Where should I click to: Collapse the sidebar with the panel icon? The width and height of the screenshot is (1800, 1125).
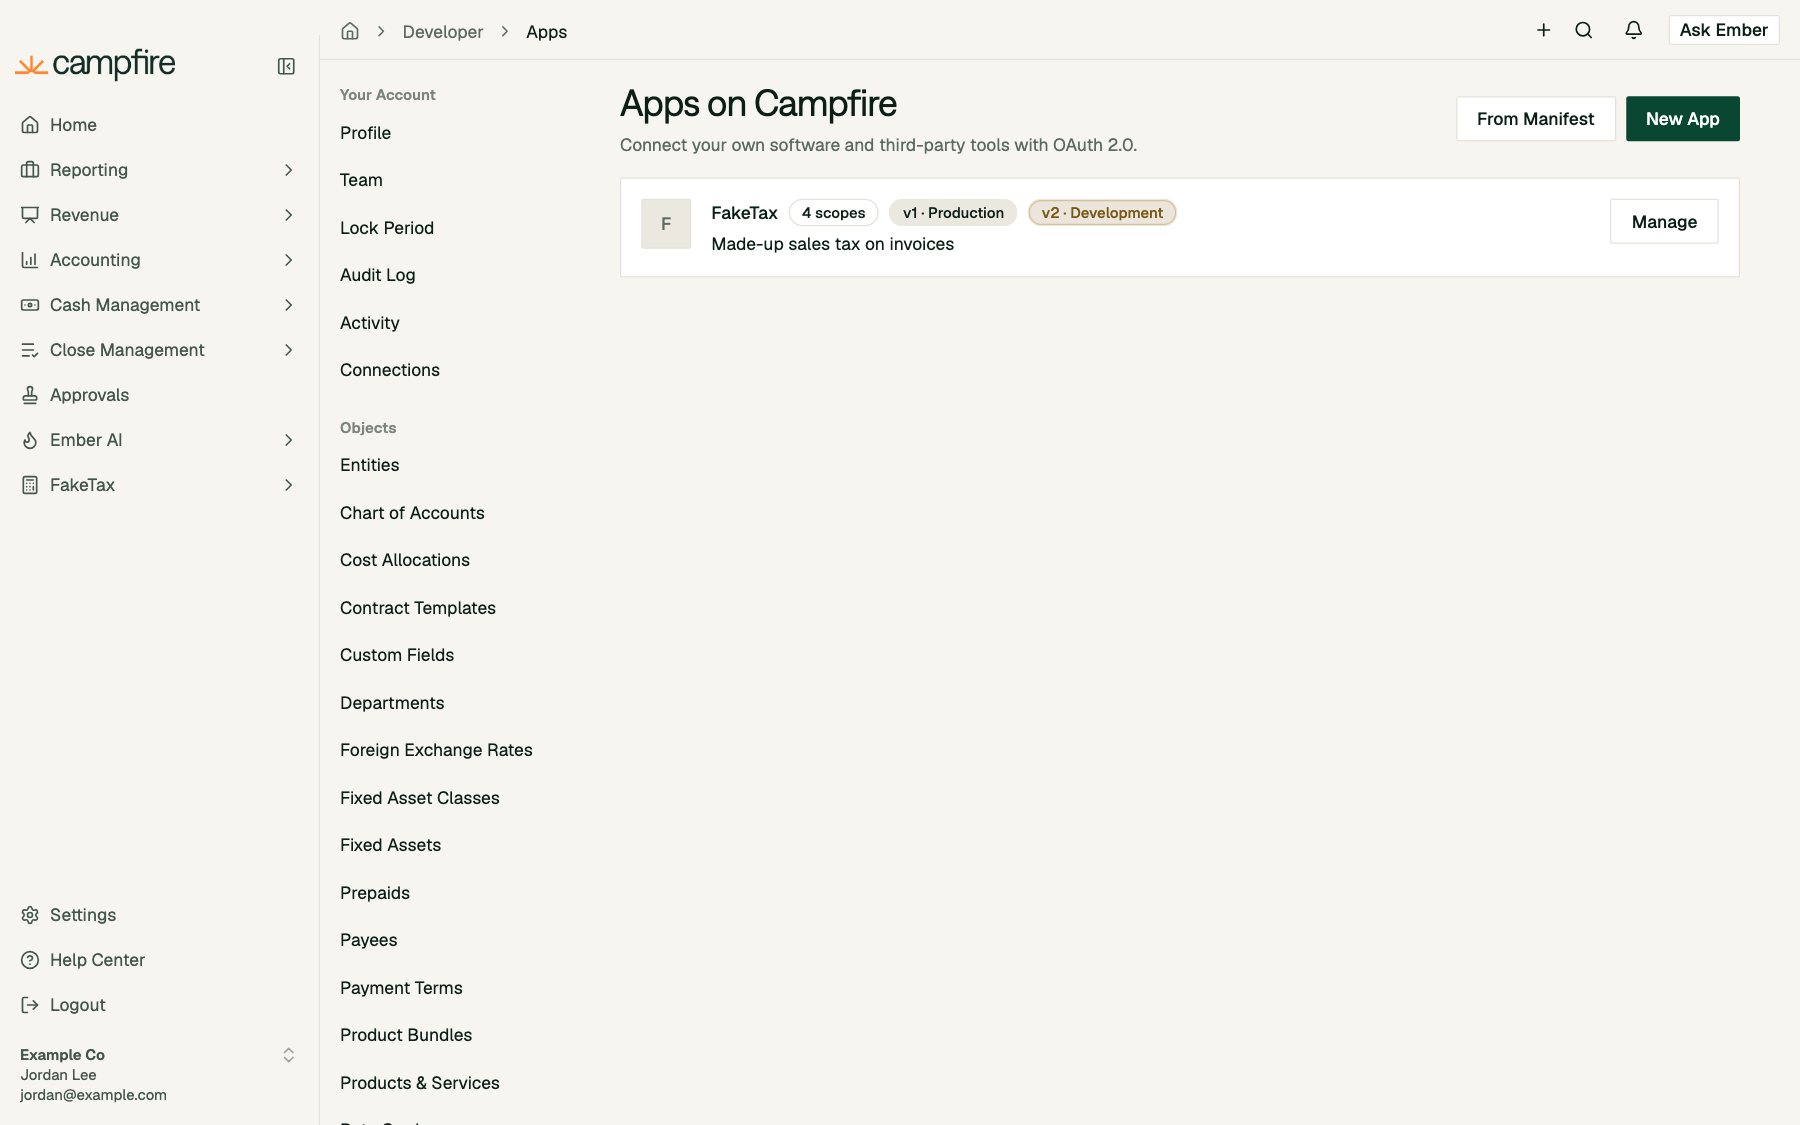click(x=286, y=66)
